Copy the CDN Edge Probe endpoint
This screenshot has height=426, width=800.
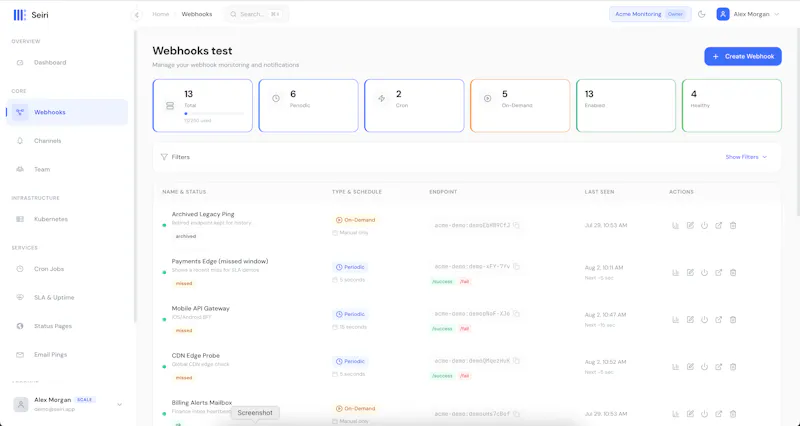click(516, 361)
